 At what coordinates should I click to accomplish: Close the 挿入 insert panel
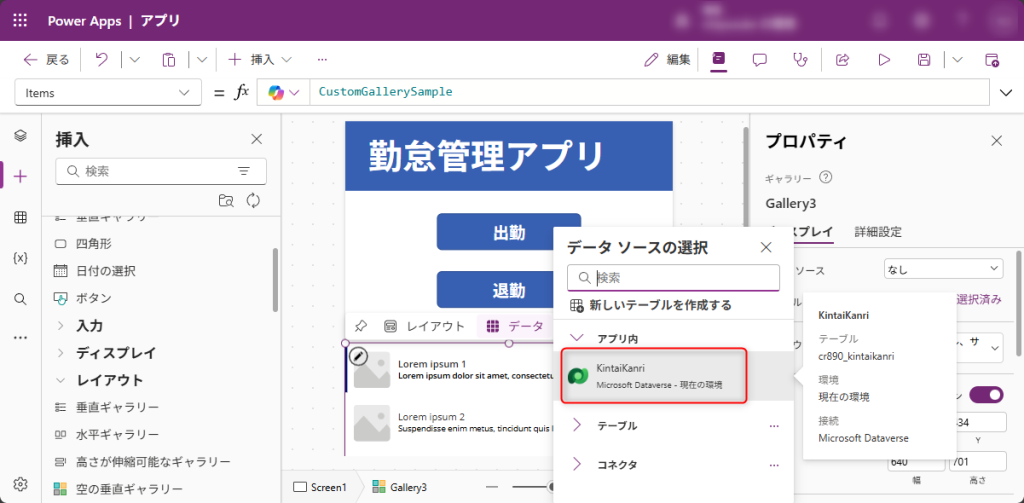257,138
